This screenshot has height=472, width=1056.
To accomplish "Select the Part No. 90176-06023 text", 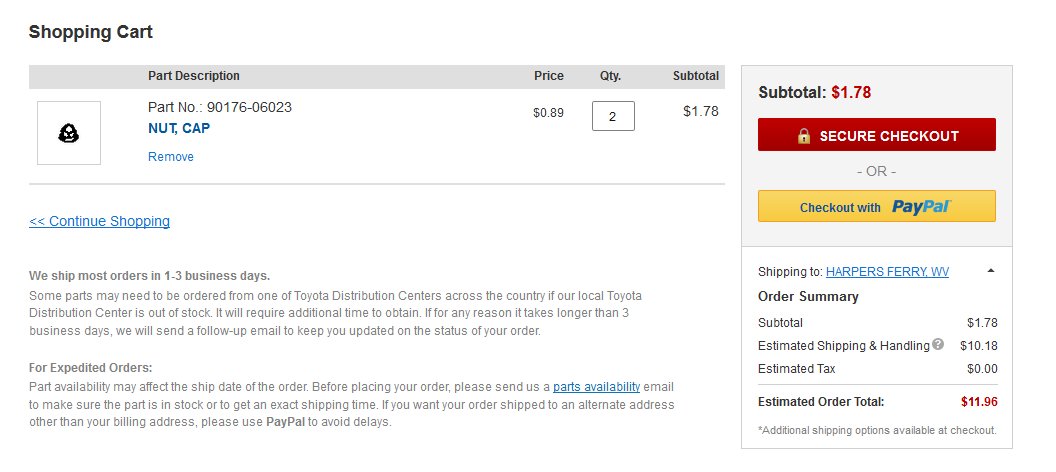I will [x=220, y=107].
